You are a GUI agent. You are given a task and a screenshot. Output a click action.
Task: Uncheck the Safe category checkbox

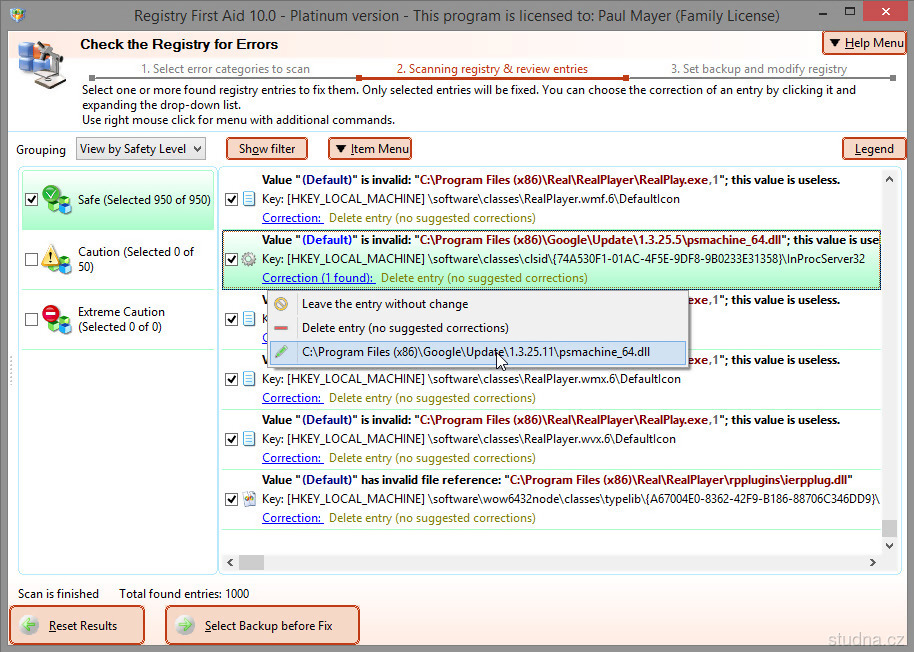coord(32,200)
